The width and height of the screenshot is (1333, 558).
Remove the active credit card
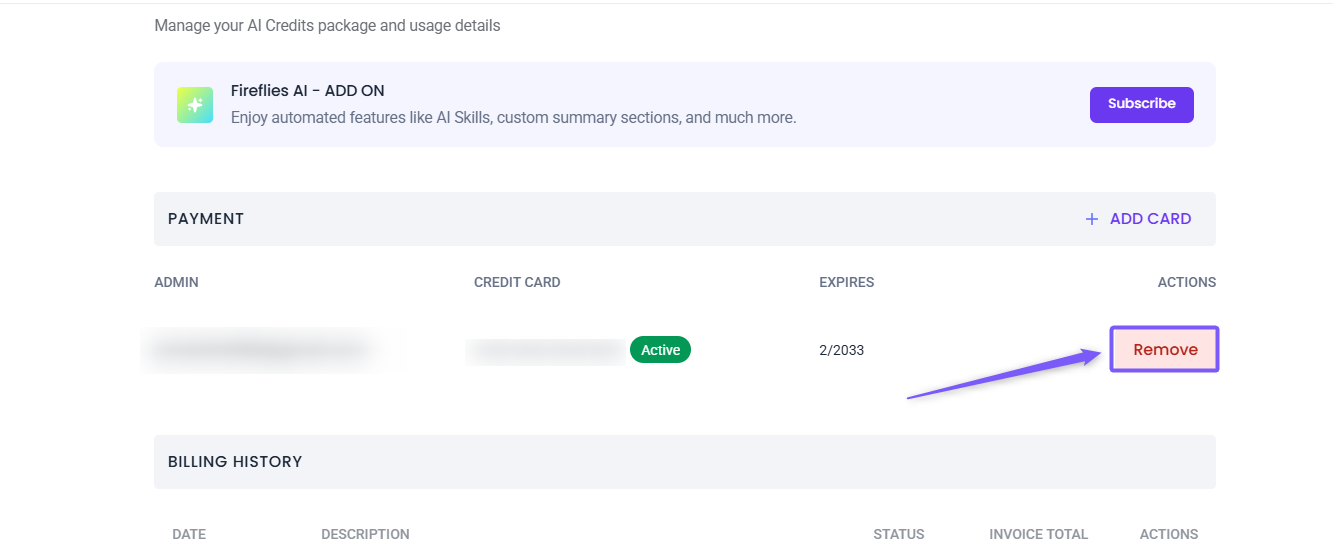pos(1164,350)
